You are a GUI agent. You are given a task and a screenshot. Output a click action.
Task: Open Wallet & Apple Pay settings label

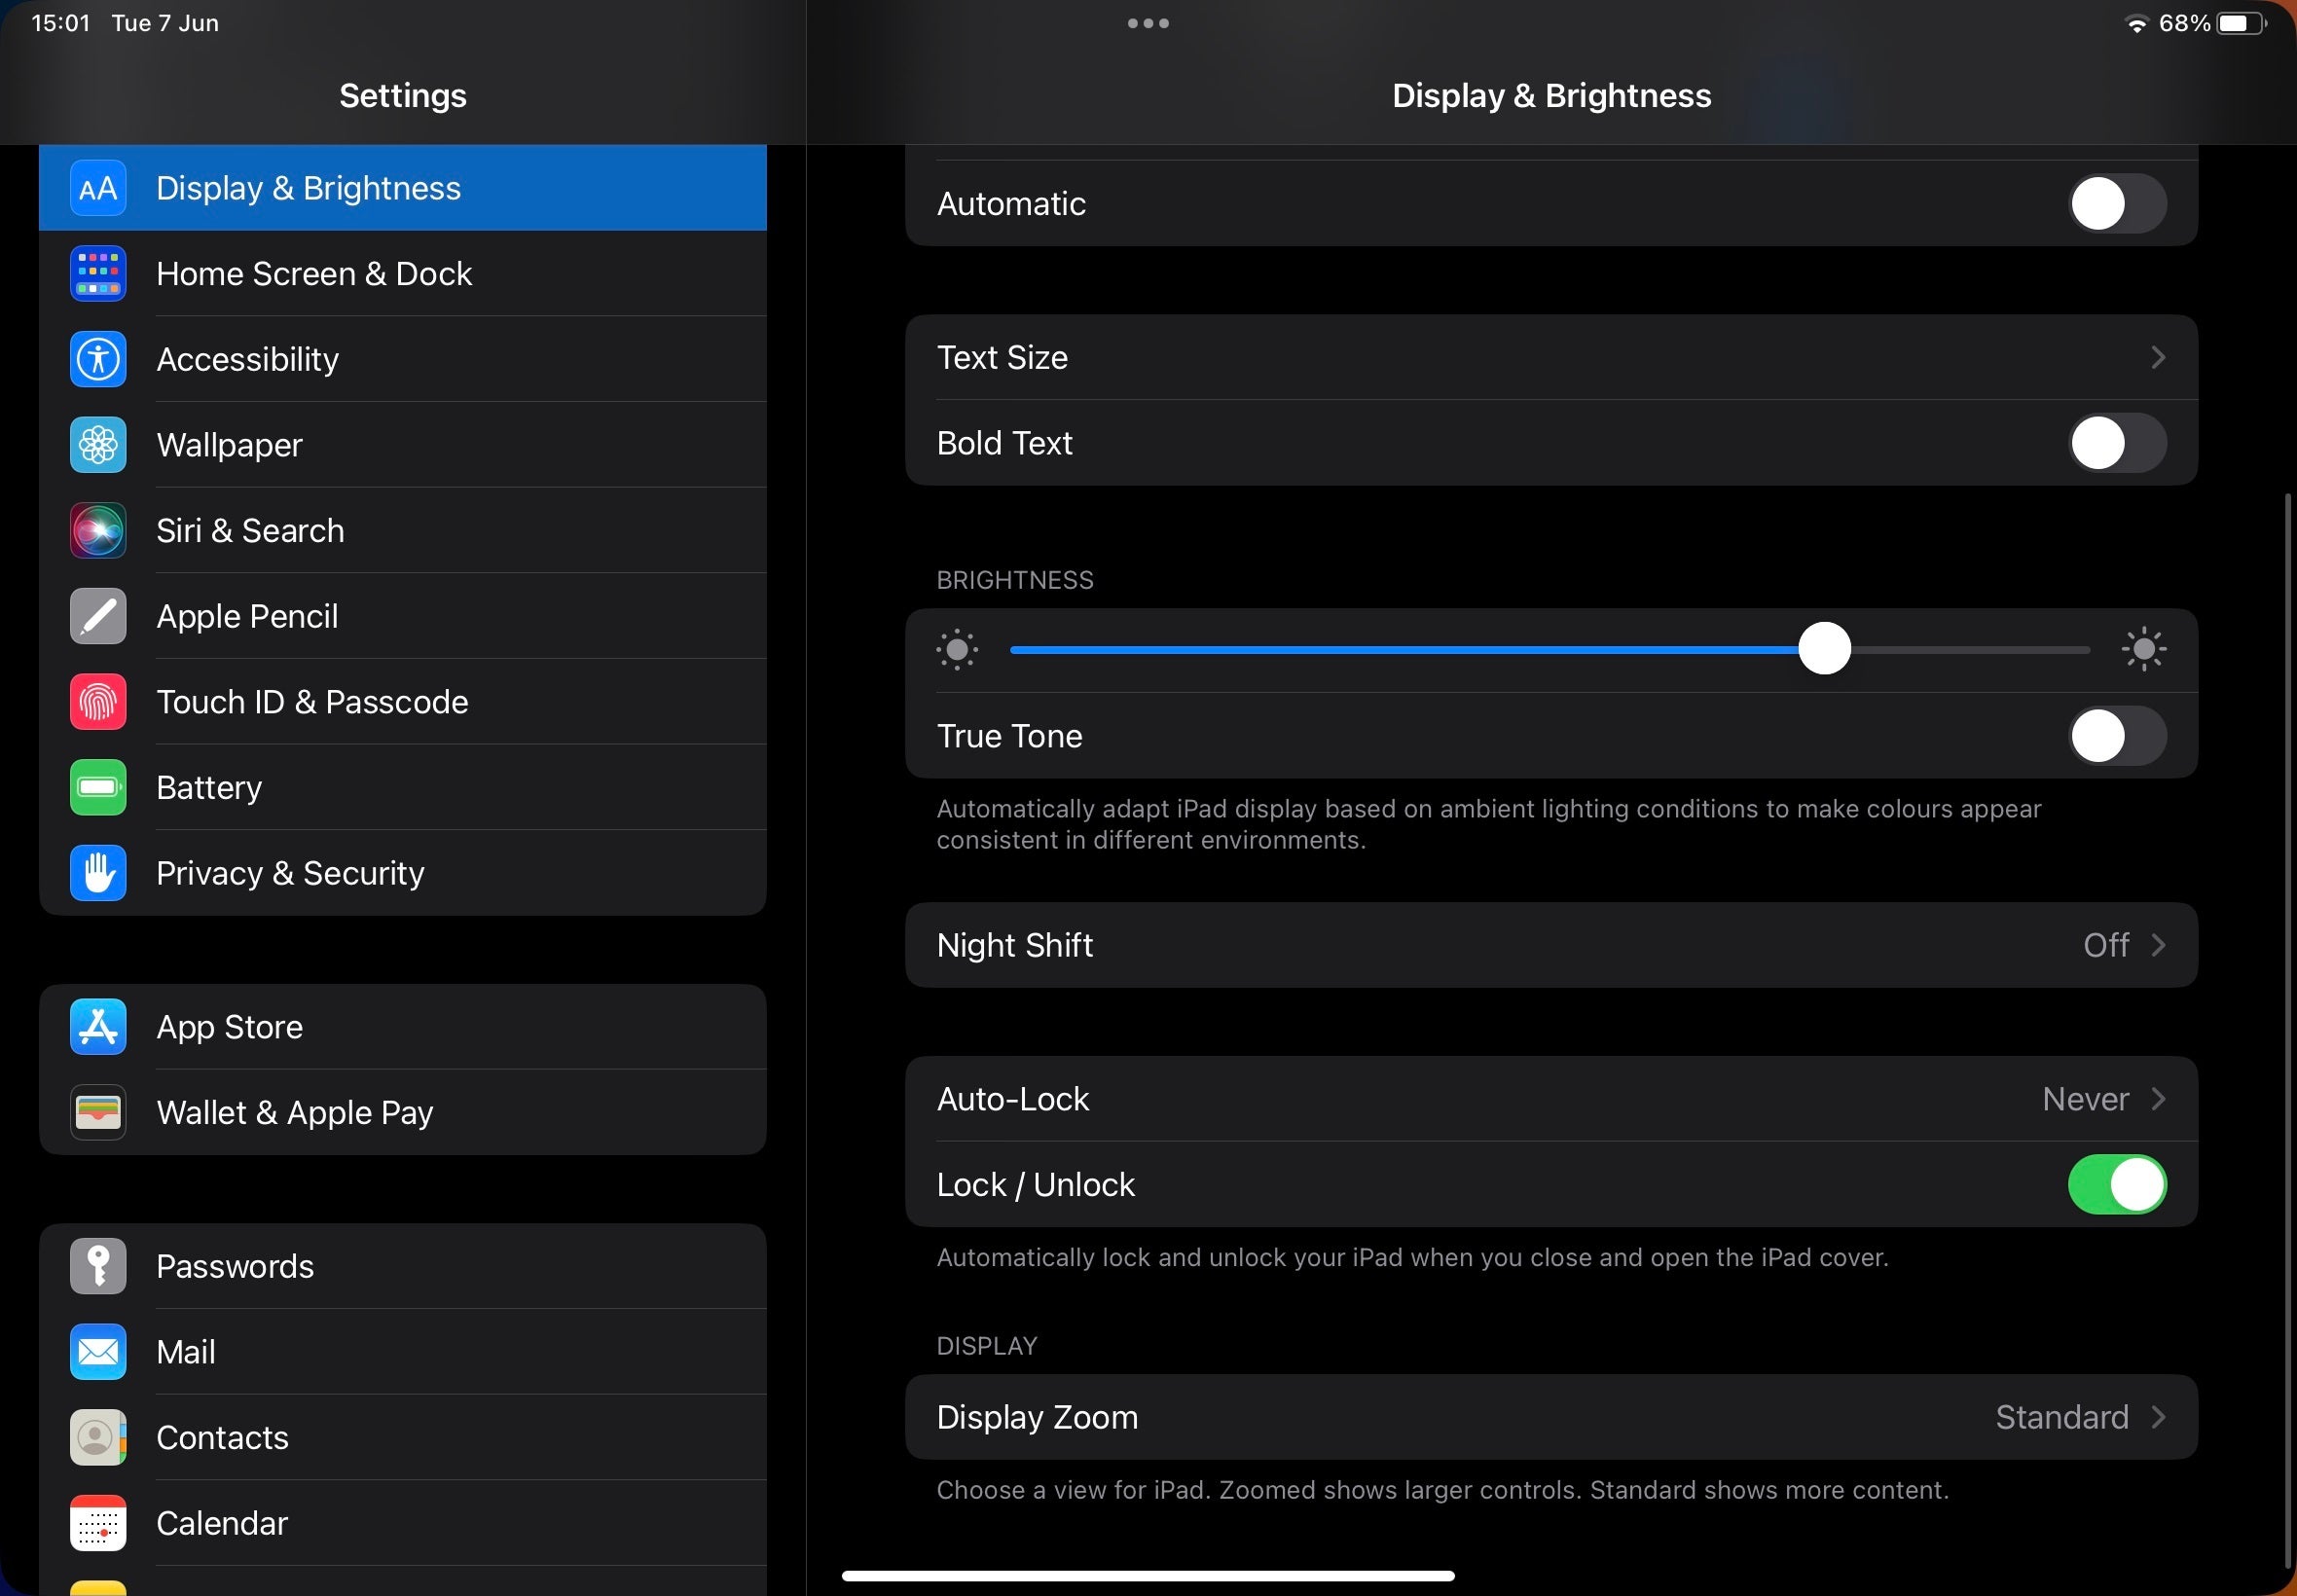[295, 1113]
